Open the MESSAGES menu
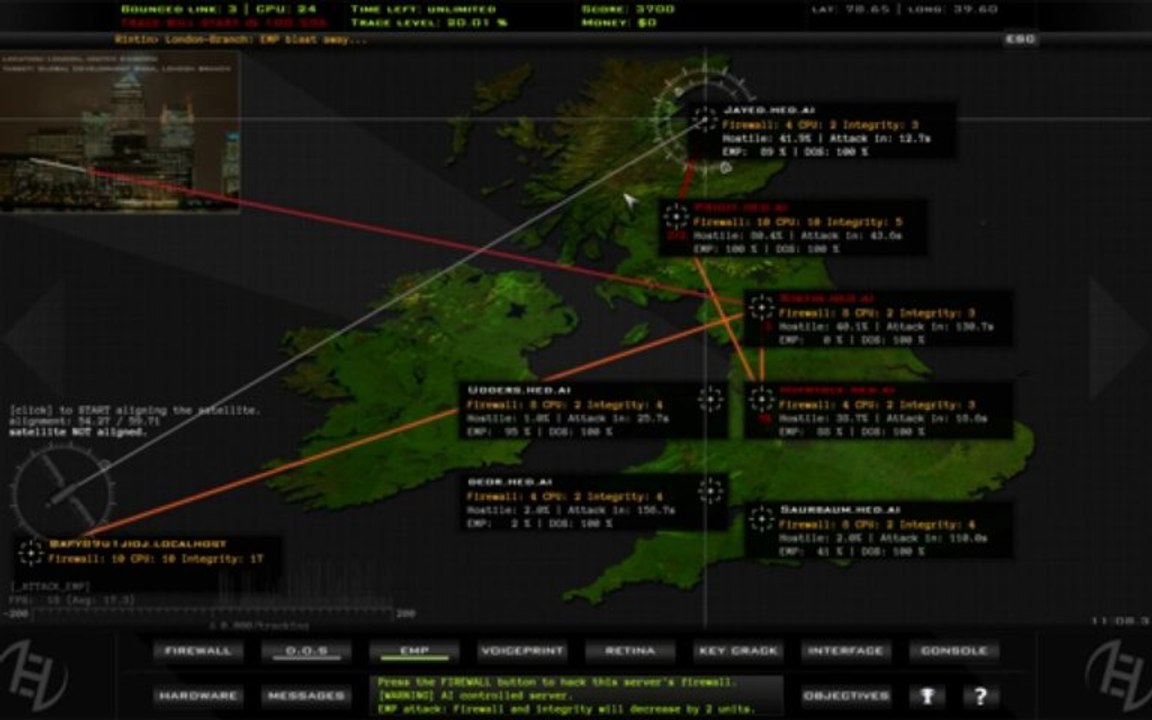Viewport: 1152px width, 720px height. pyautogui.click(x=306, y=696)
